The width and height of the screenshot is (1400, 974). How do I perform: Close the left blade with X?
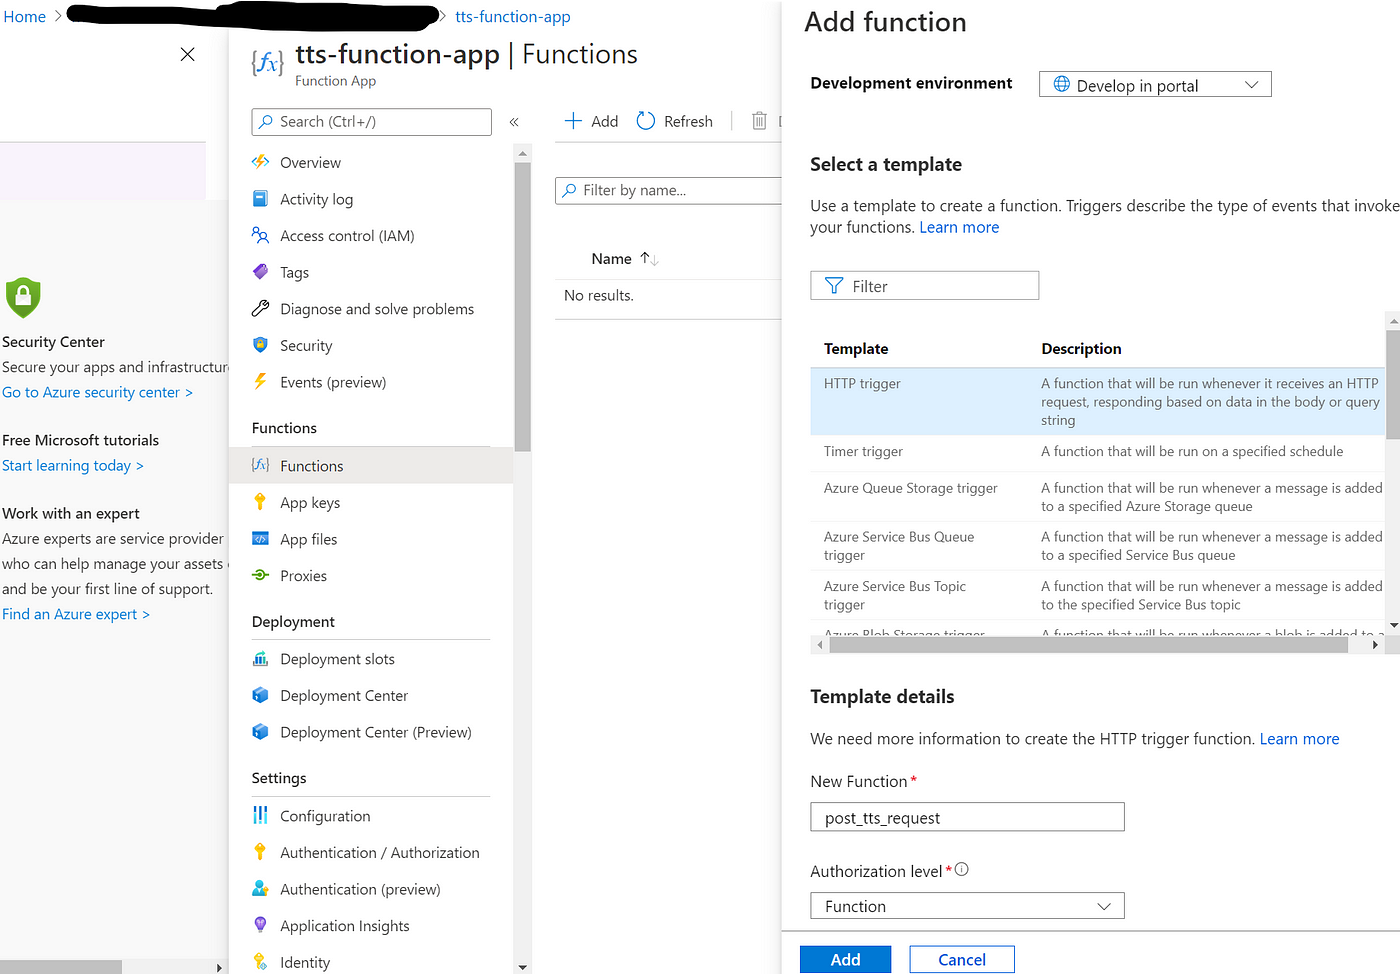pos(187,54)
